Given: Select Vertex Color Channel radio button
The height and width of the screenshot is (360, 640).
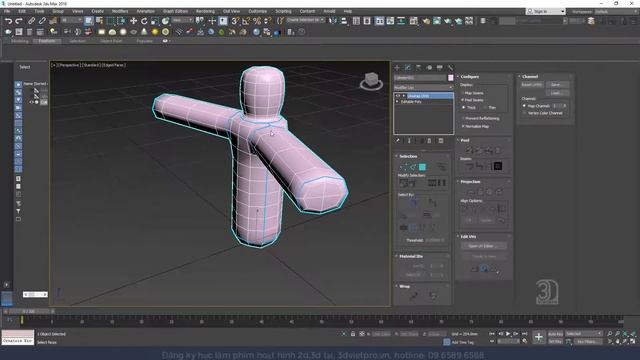Looking at the screenshot, I should [524, 113].
